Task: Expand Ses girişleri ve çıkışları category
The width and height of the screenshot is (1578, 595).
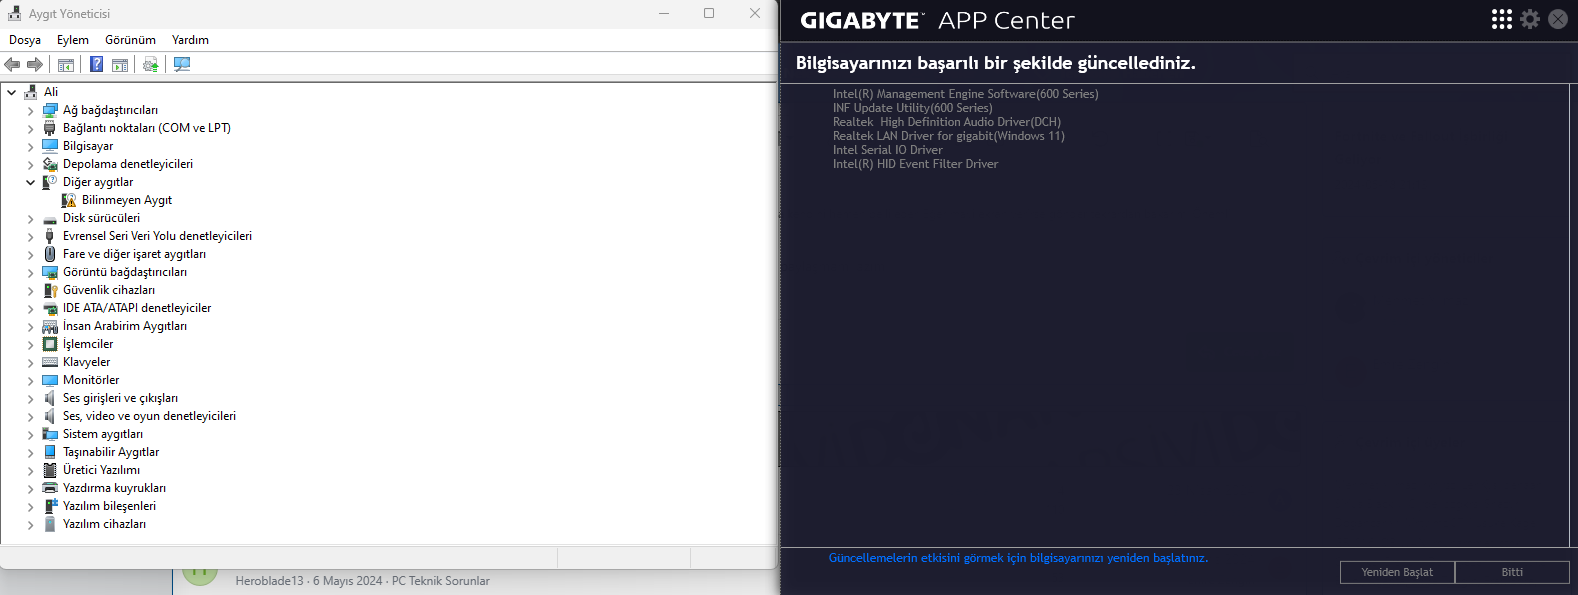Action: pyautogui.click(x=30, y=398)
